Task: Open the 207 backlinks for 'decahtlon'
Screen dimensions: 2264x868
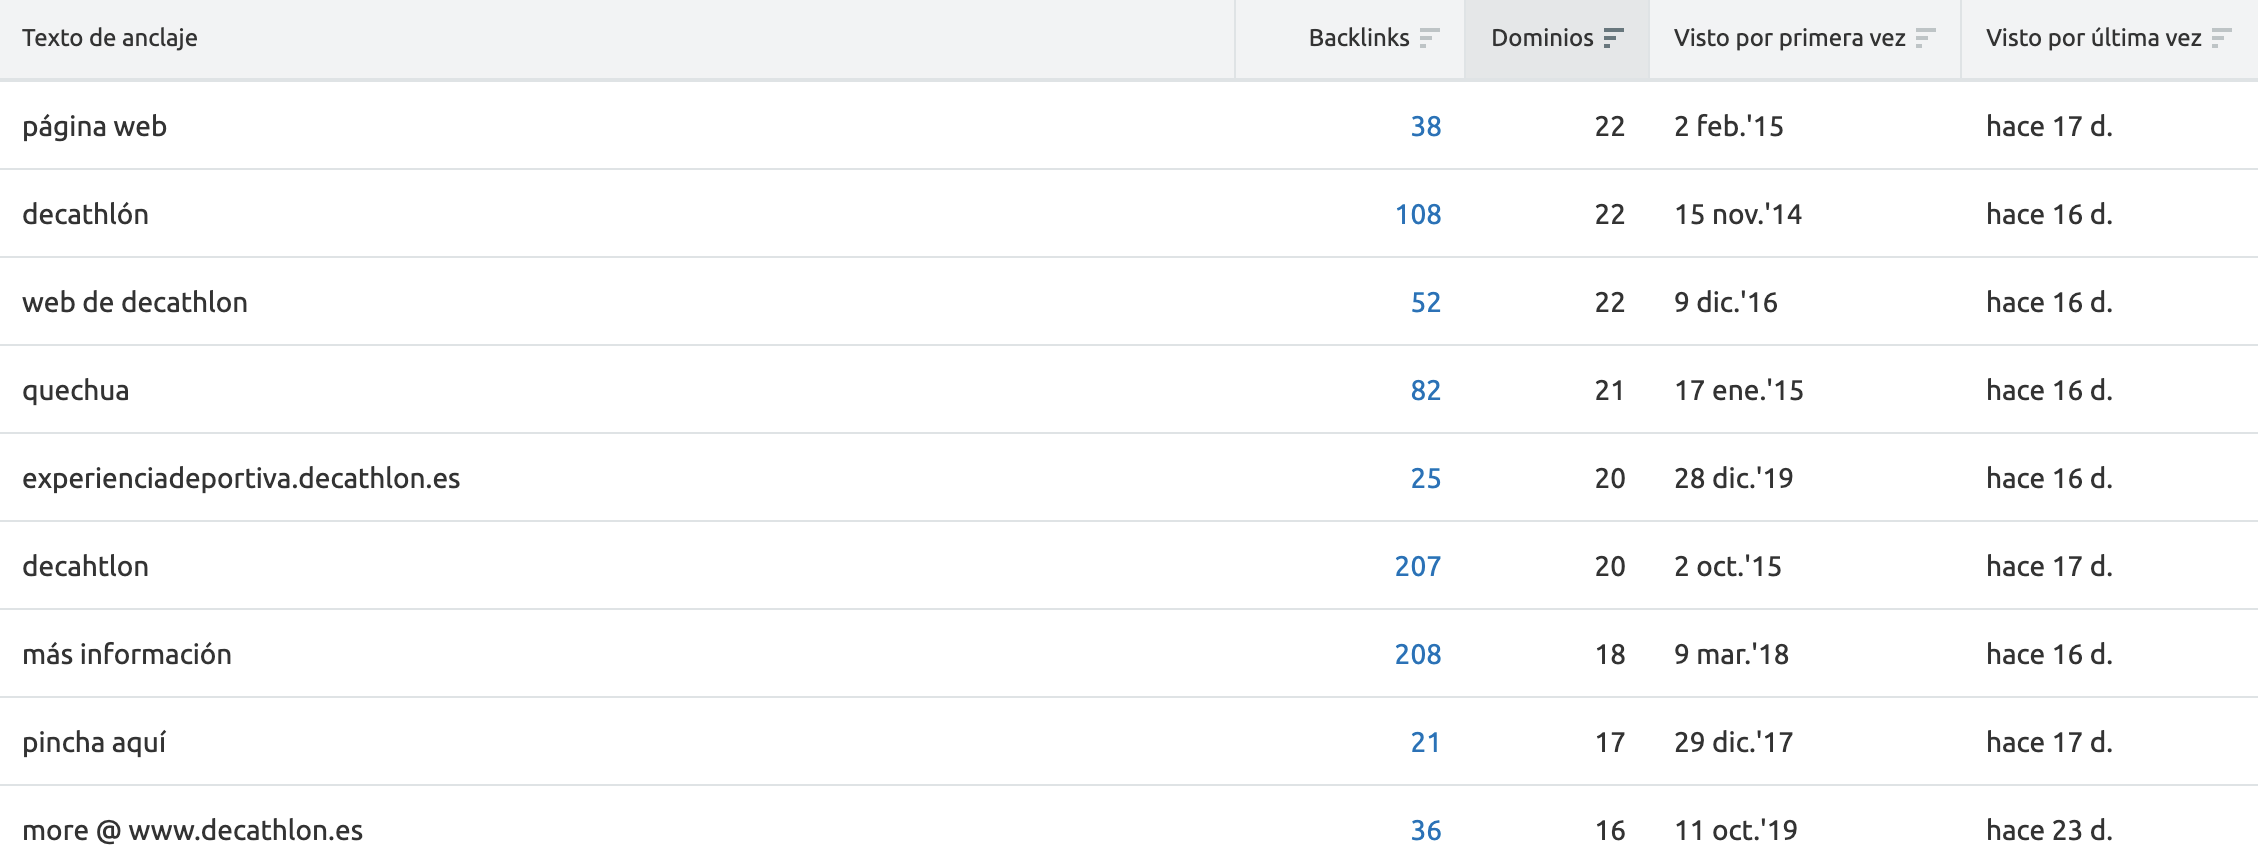Action: 1417,566
